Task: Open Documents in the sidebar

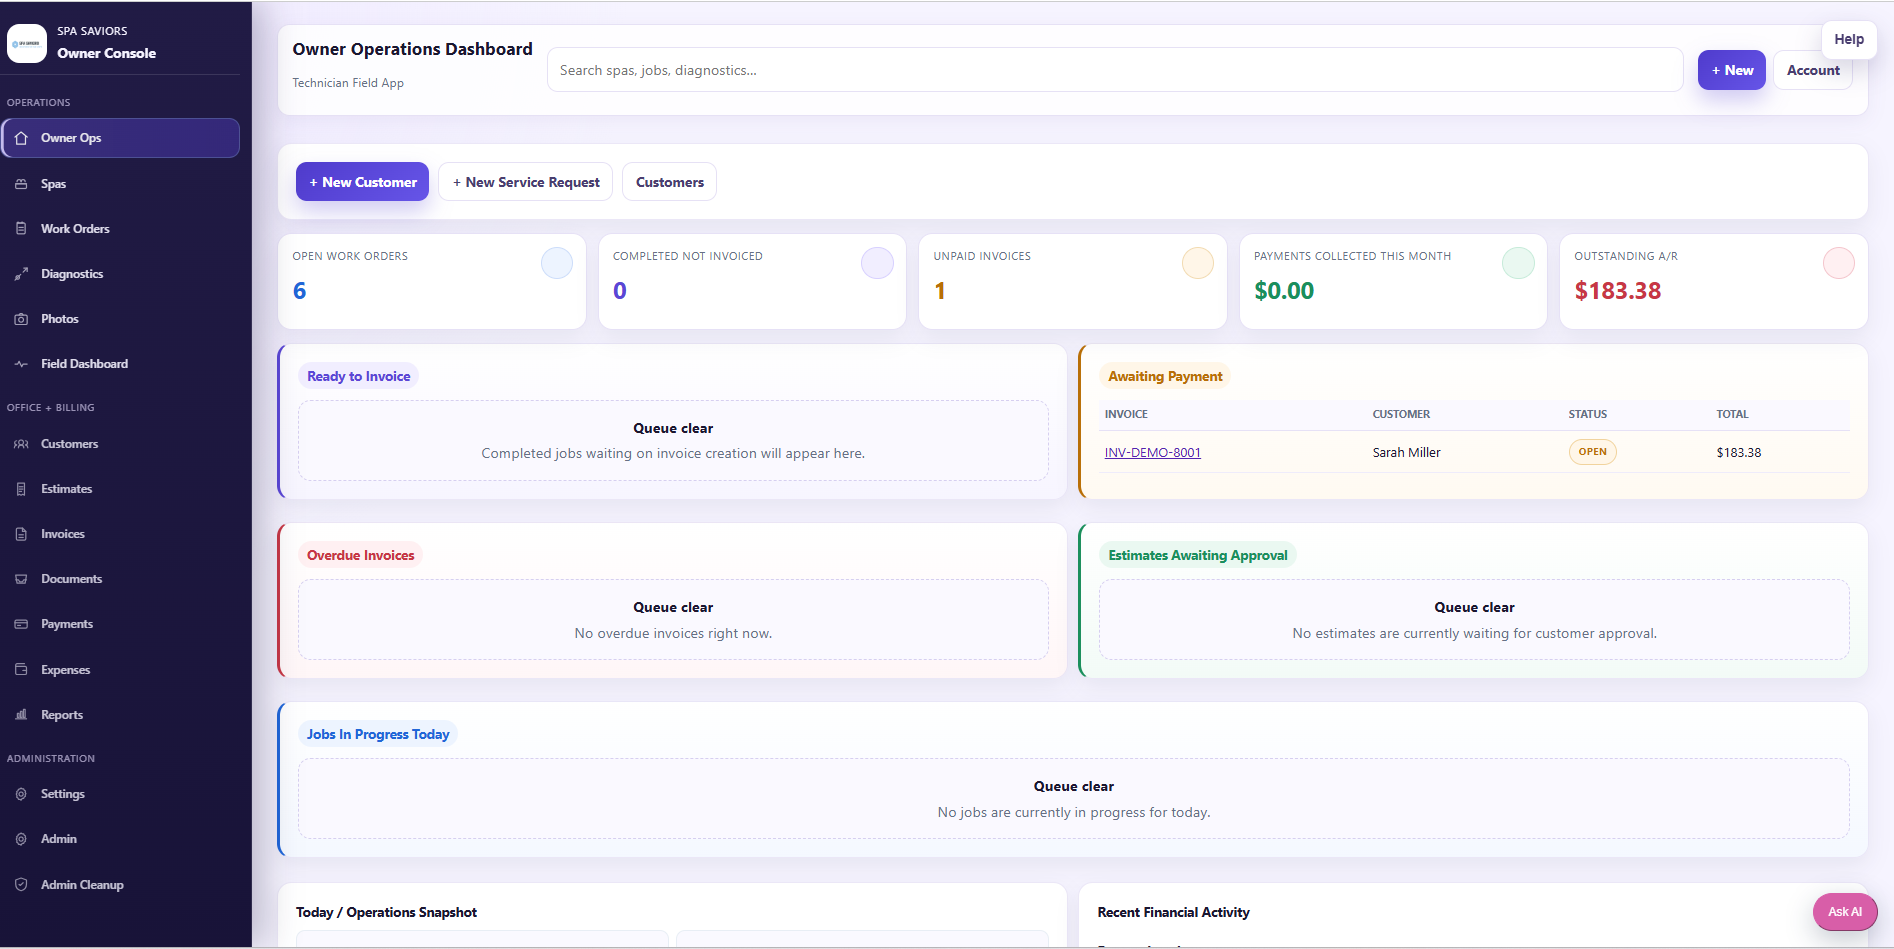Action: click(121, 579)
